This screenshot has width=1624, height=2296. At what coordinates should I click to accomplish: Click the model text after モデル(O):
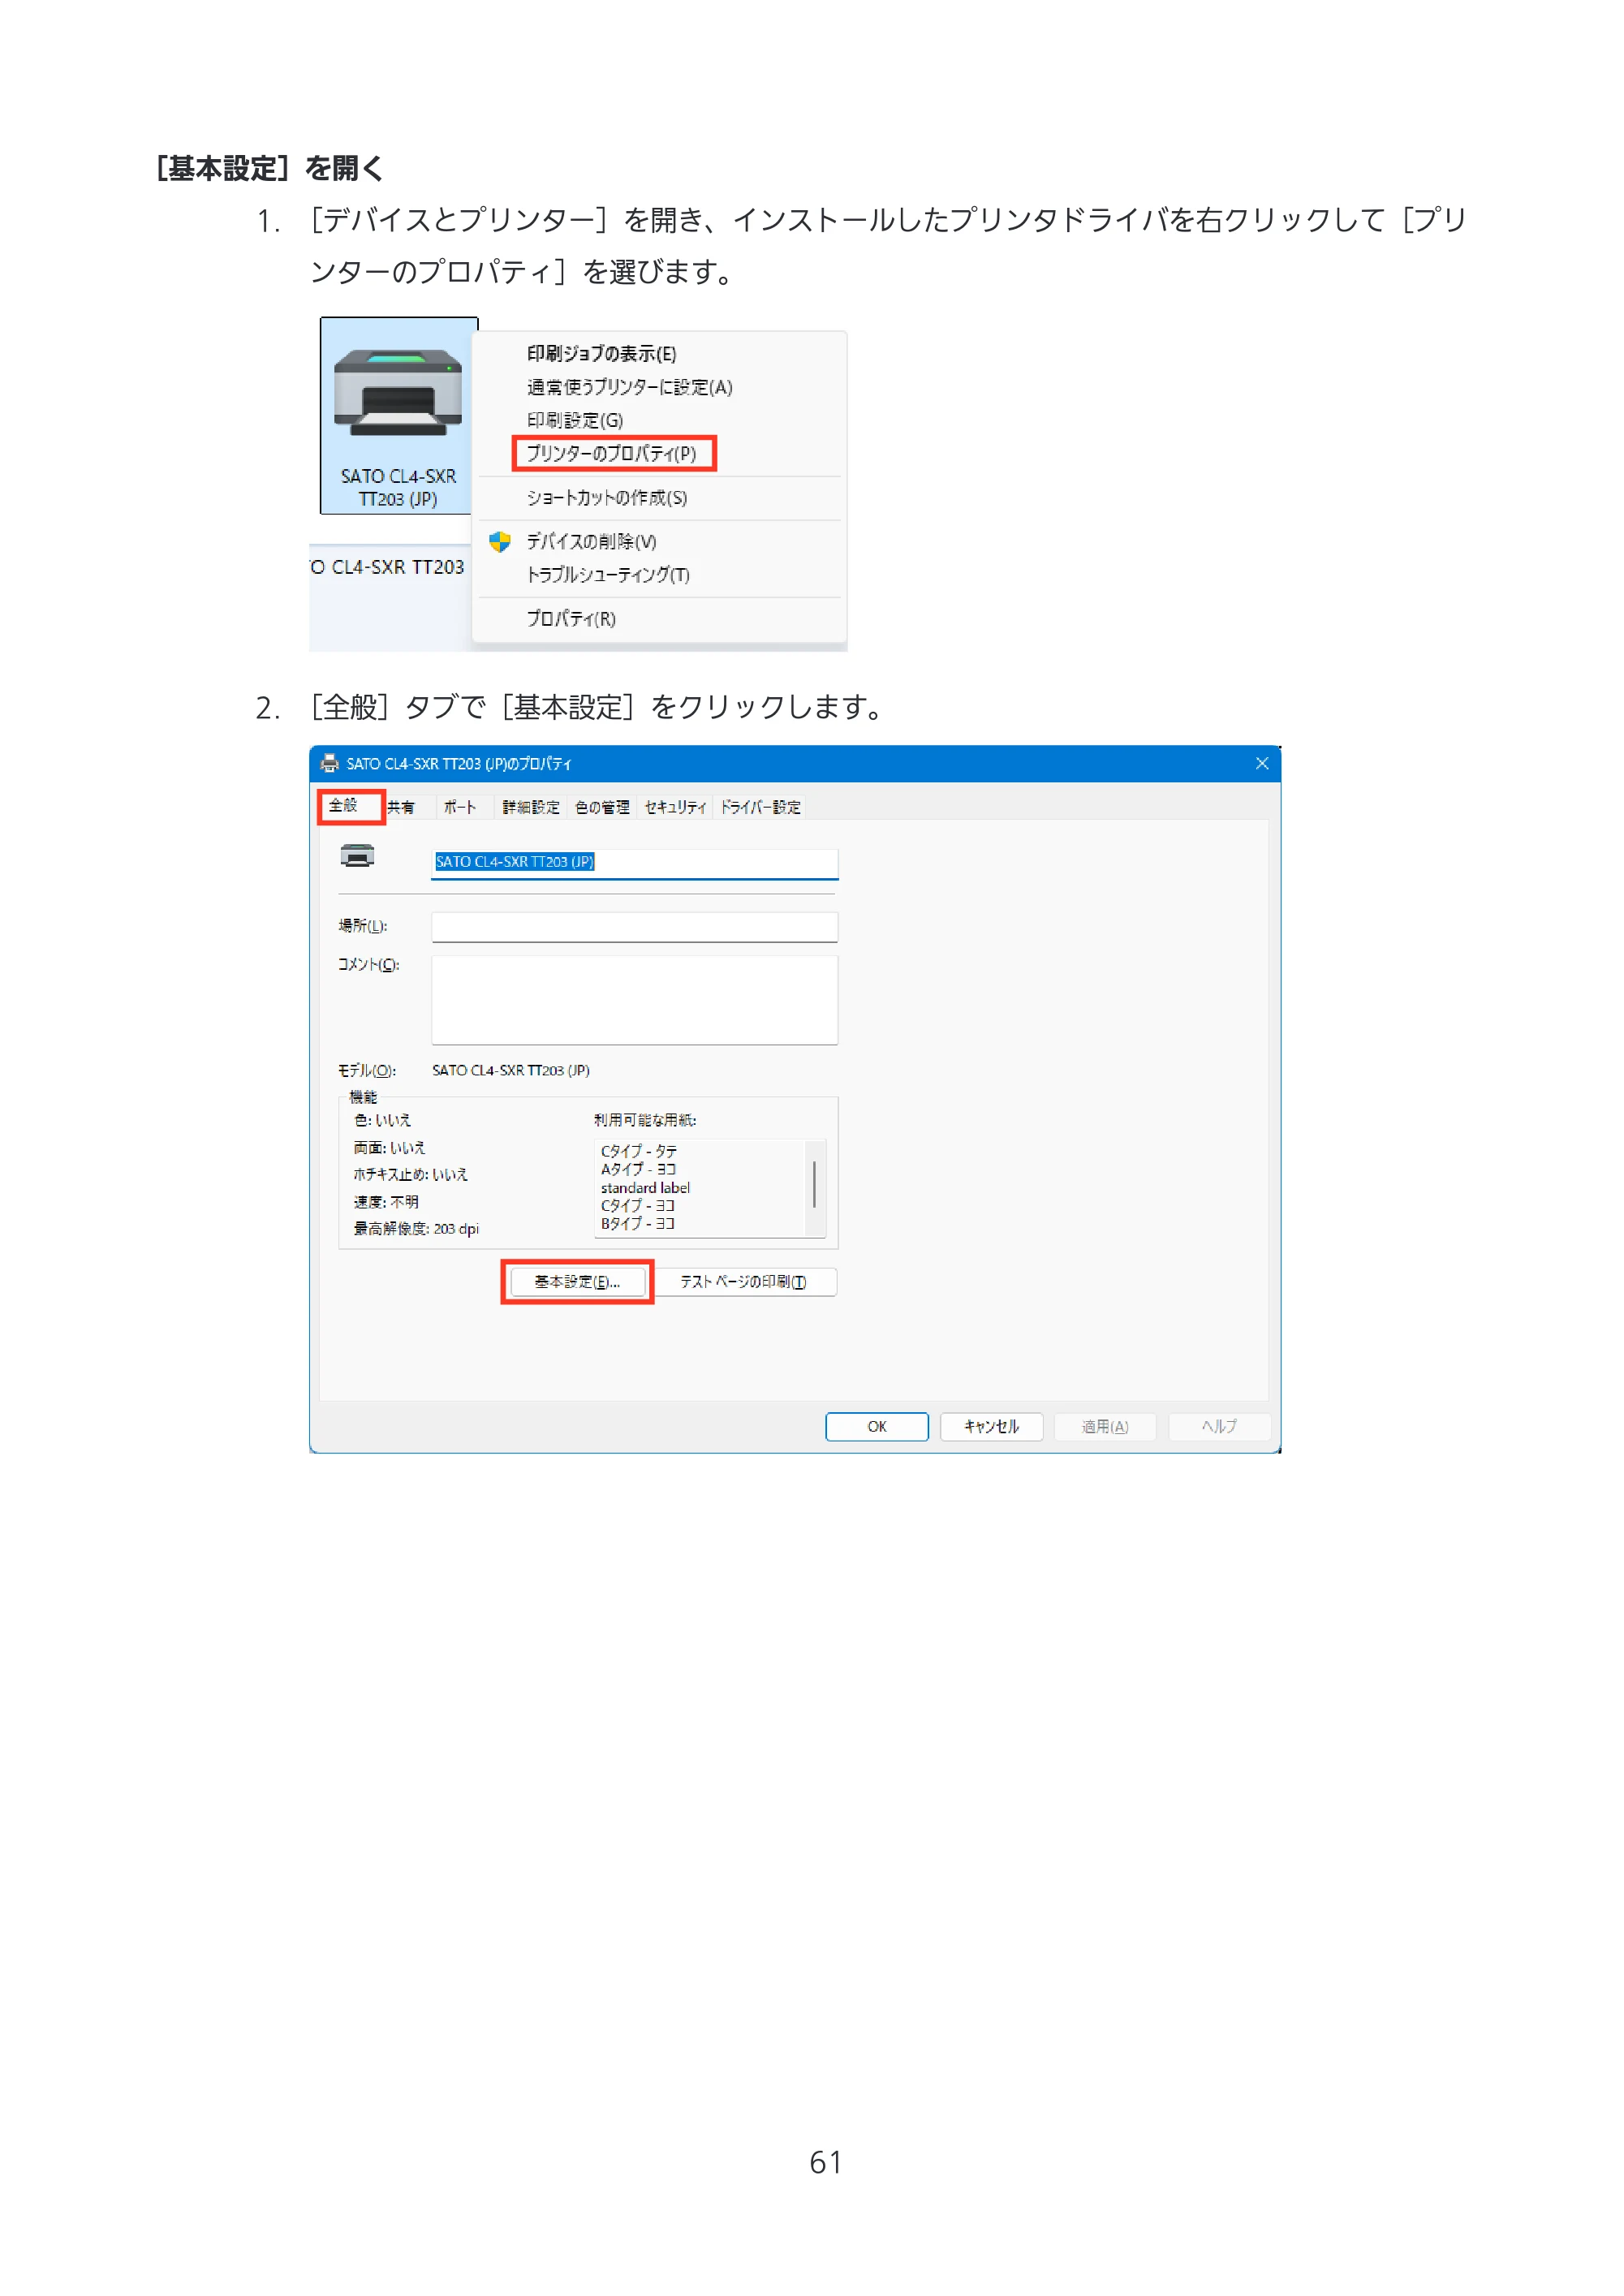[511, 1071]
